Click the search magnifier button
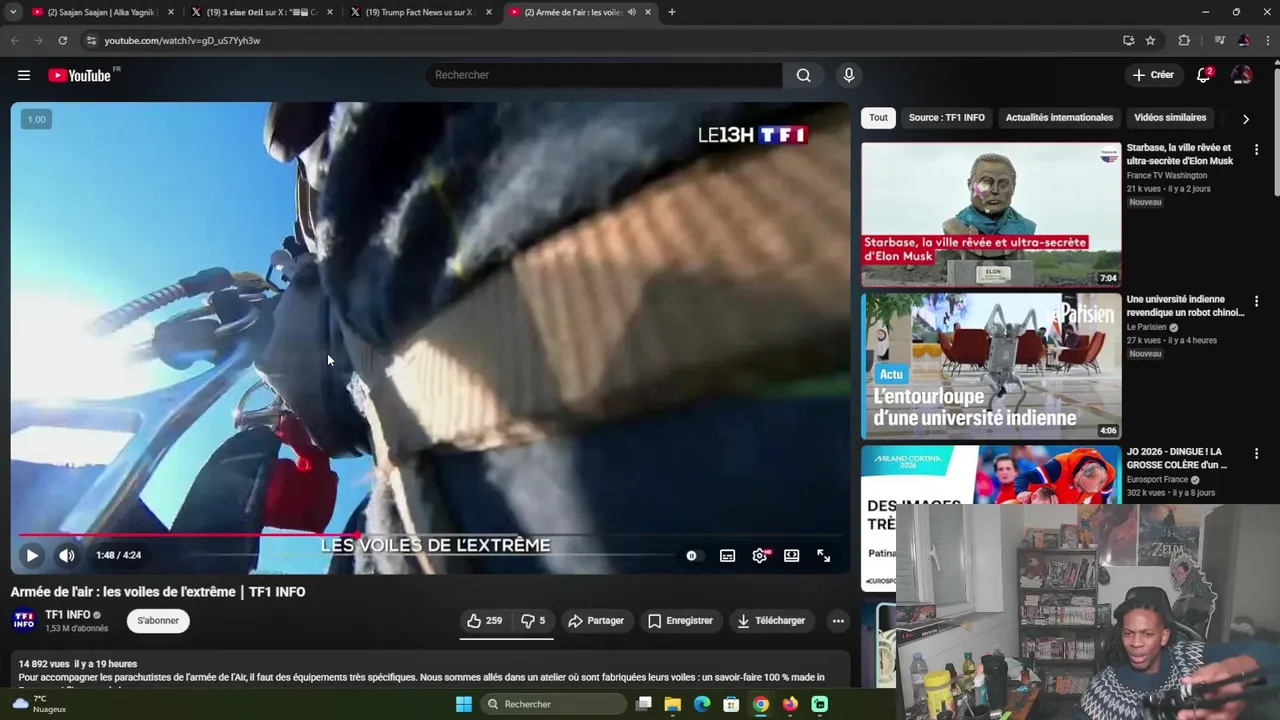The height and width of the screenshot is (720, 1280). [803, 75]
